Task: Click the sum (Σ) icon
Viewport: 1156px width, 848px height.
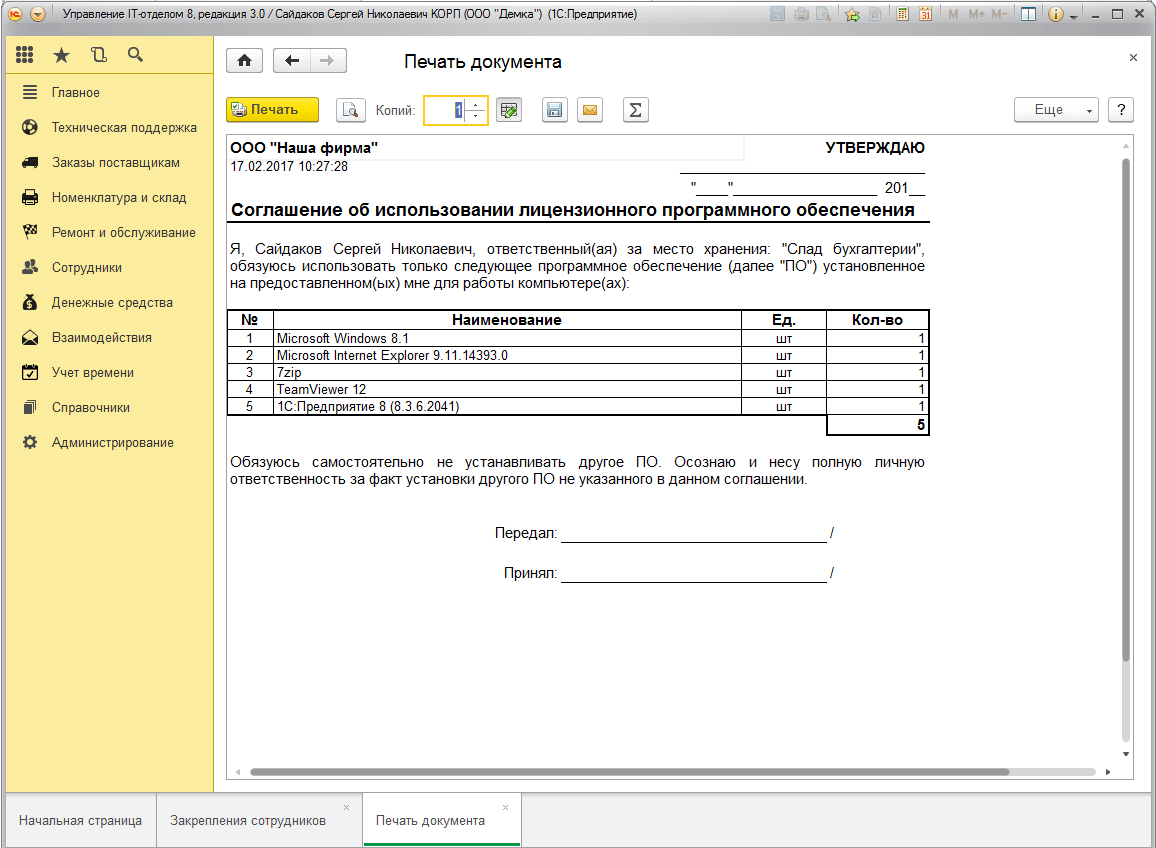Action: [635, 110]
